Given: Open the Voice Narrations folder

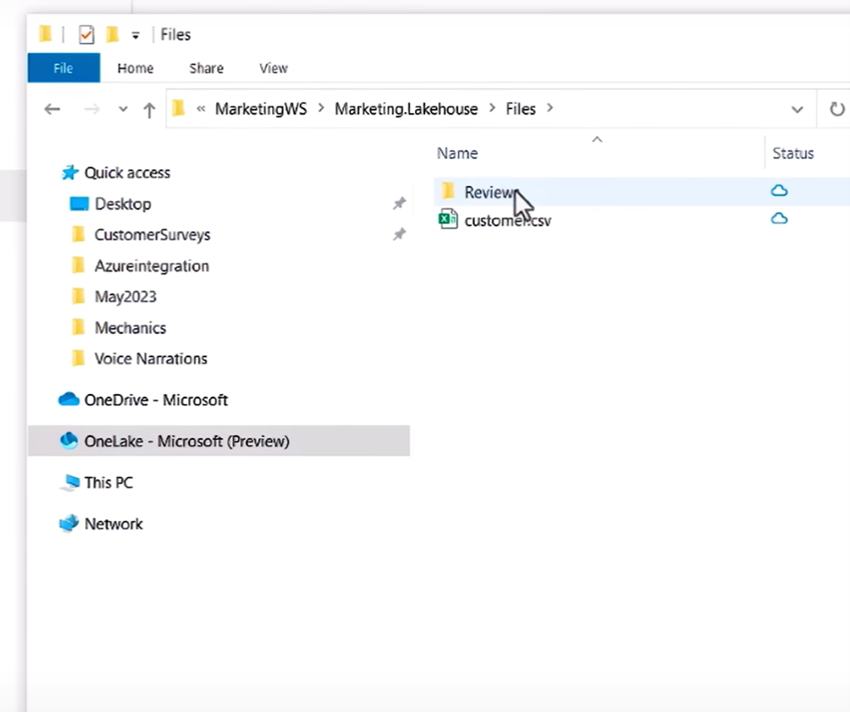Looking at the screenshot, I should click(x=151, y=359).
